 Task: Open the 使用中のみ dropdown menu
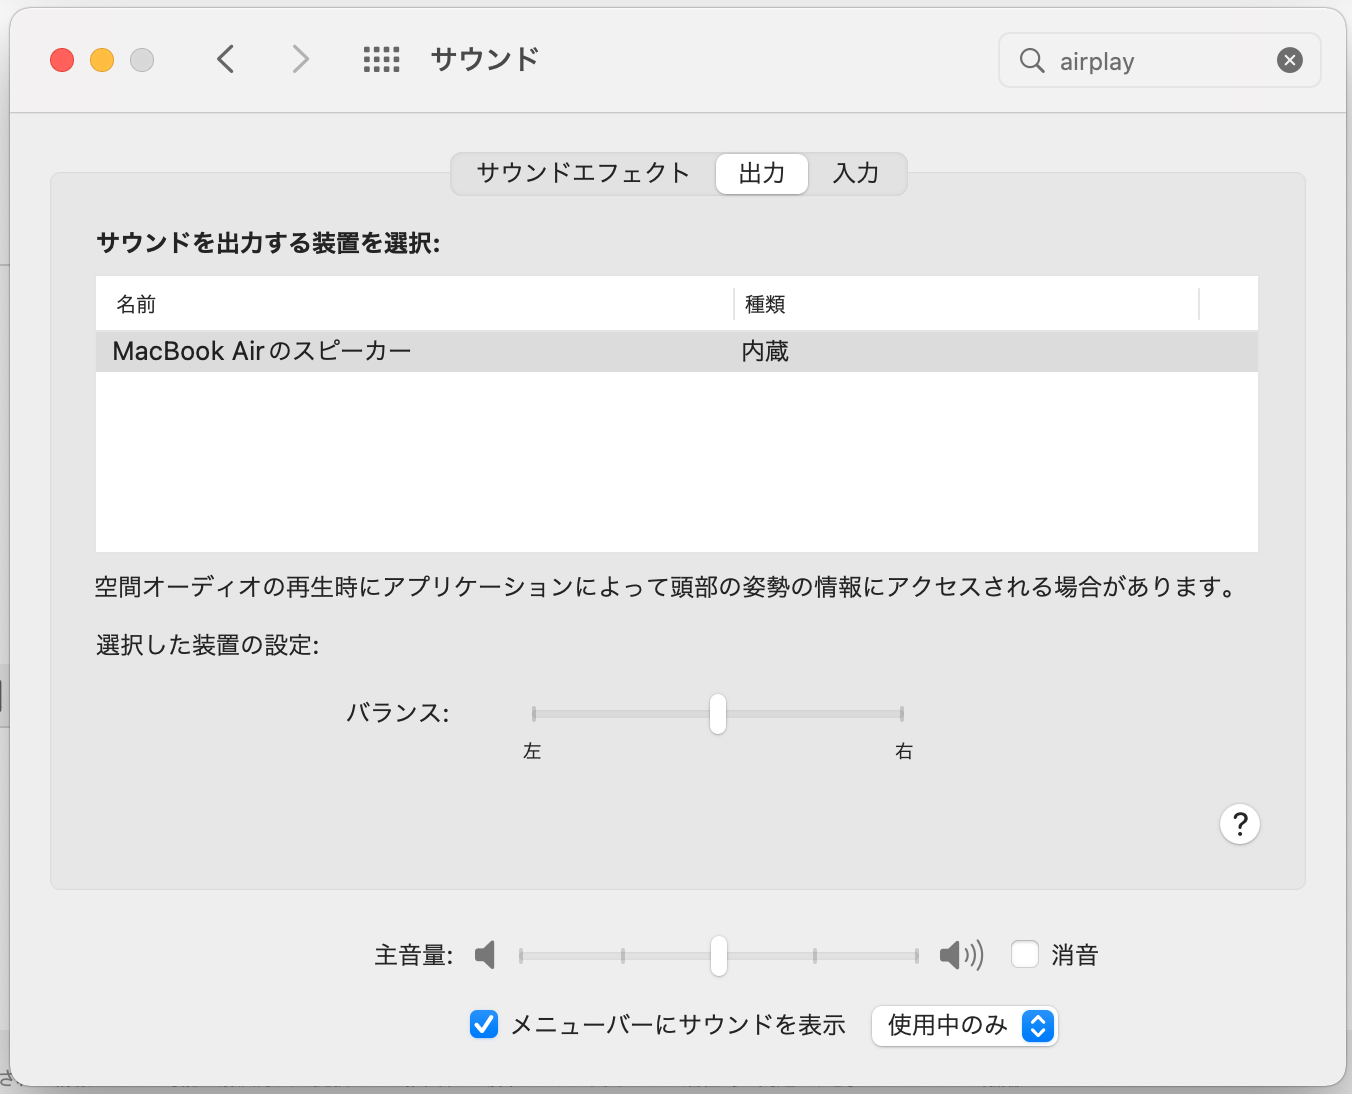pyautogui.click(x=964, y=1026)
